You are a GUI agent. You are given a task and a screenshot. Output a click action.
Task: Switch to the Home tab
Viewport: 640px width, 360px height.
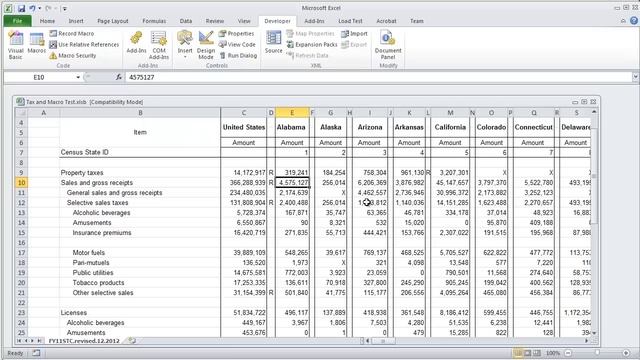point(47,21)
